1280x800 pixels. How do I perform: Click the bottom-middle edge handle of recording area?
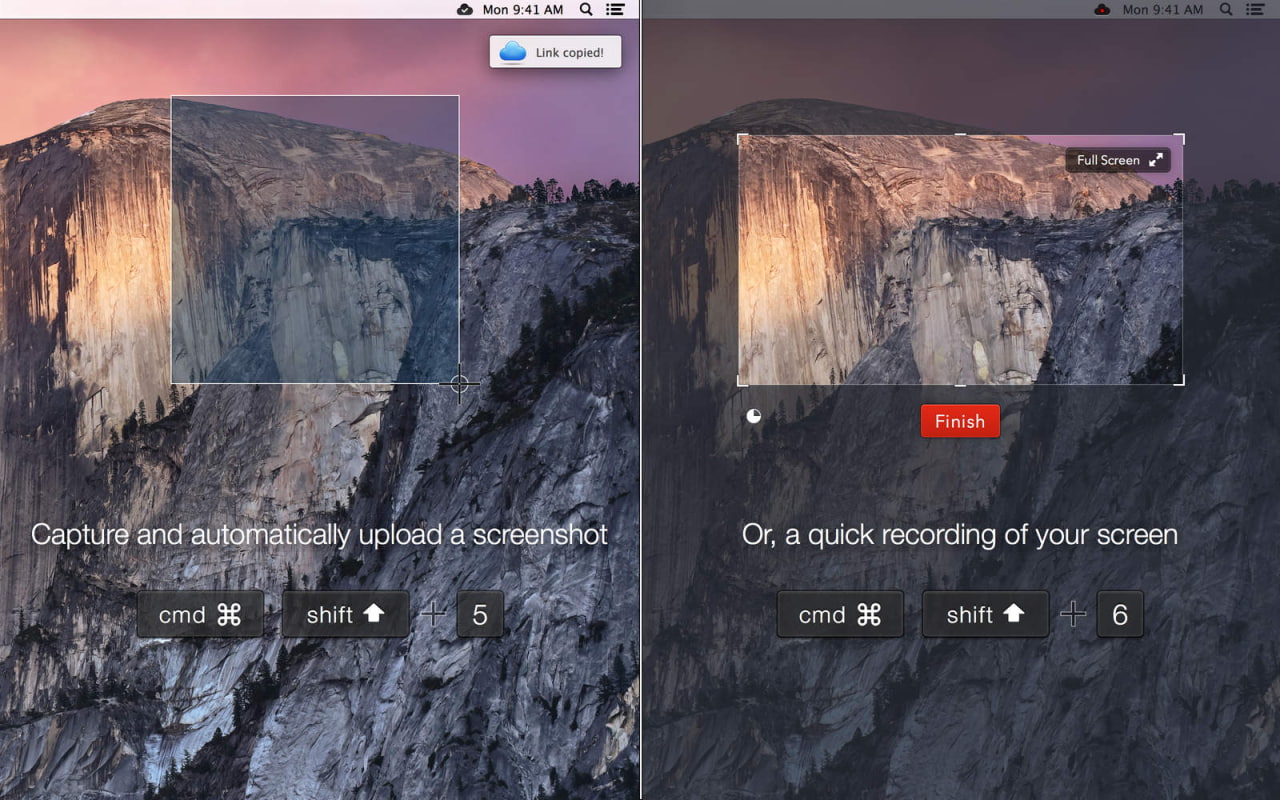click(x=961, y=384)
